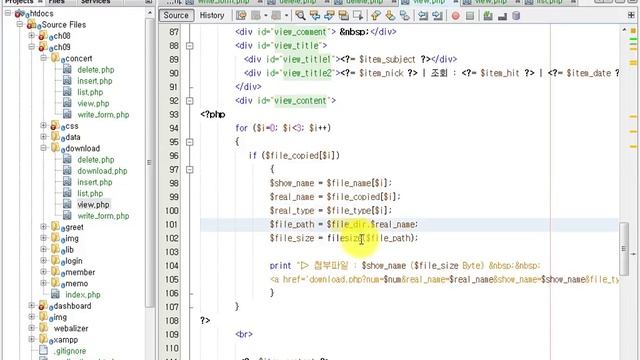Open list.php under download folder

[x=90, y=193]
